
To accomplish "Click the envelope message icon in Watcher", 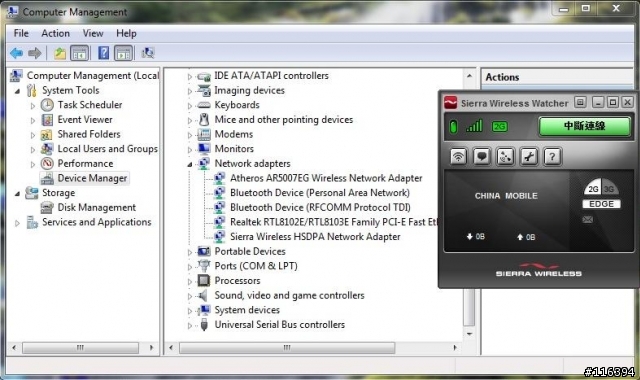I will (587, 220).
